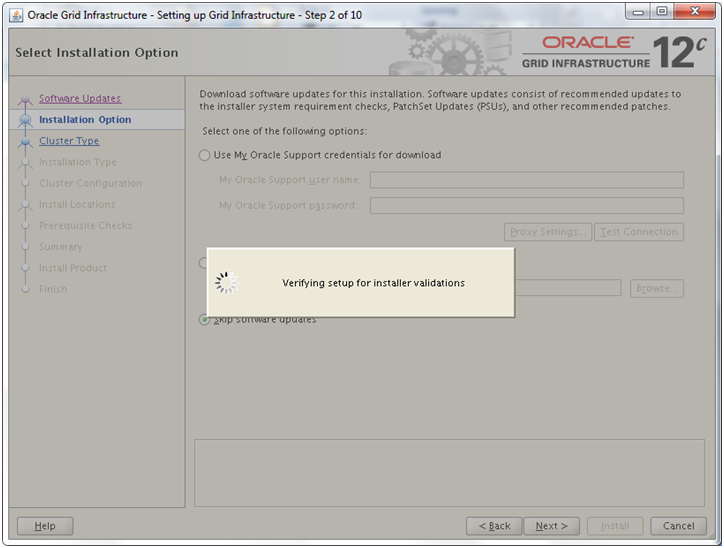
Task: Open the Software Updates step link
Action: click(x=80, y=98)
